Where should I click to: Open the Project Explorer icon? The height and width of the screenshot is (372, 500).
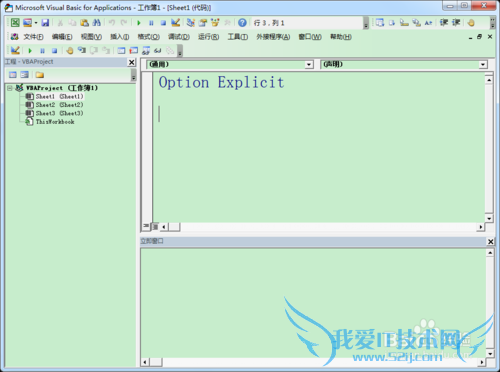point(191,23)
